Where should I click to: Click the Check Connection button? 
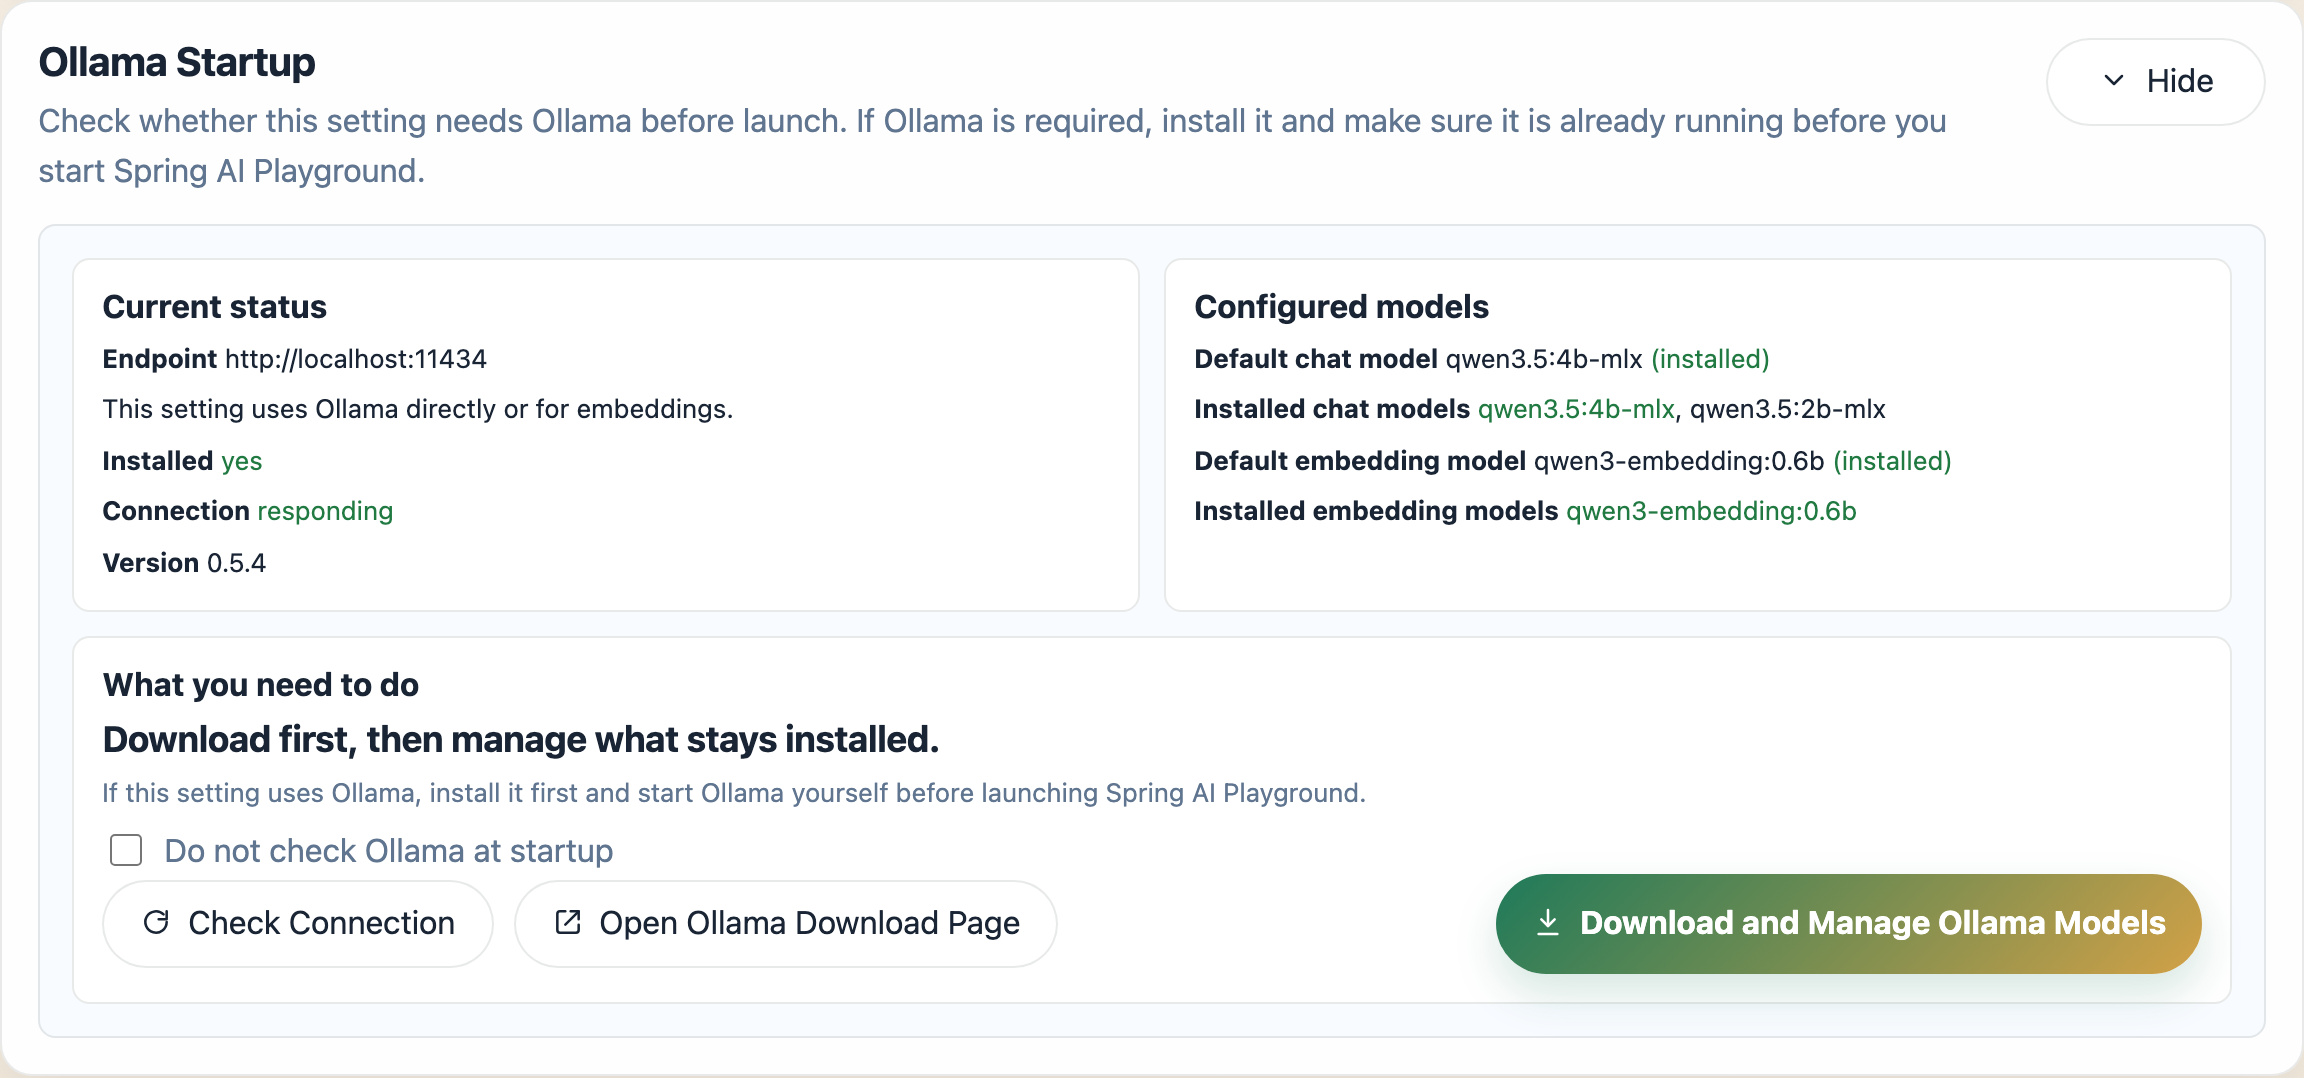(x=298, y=923)
